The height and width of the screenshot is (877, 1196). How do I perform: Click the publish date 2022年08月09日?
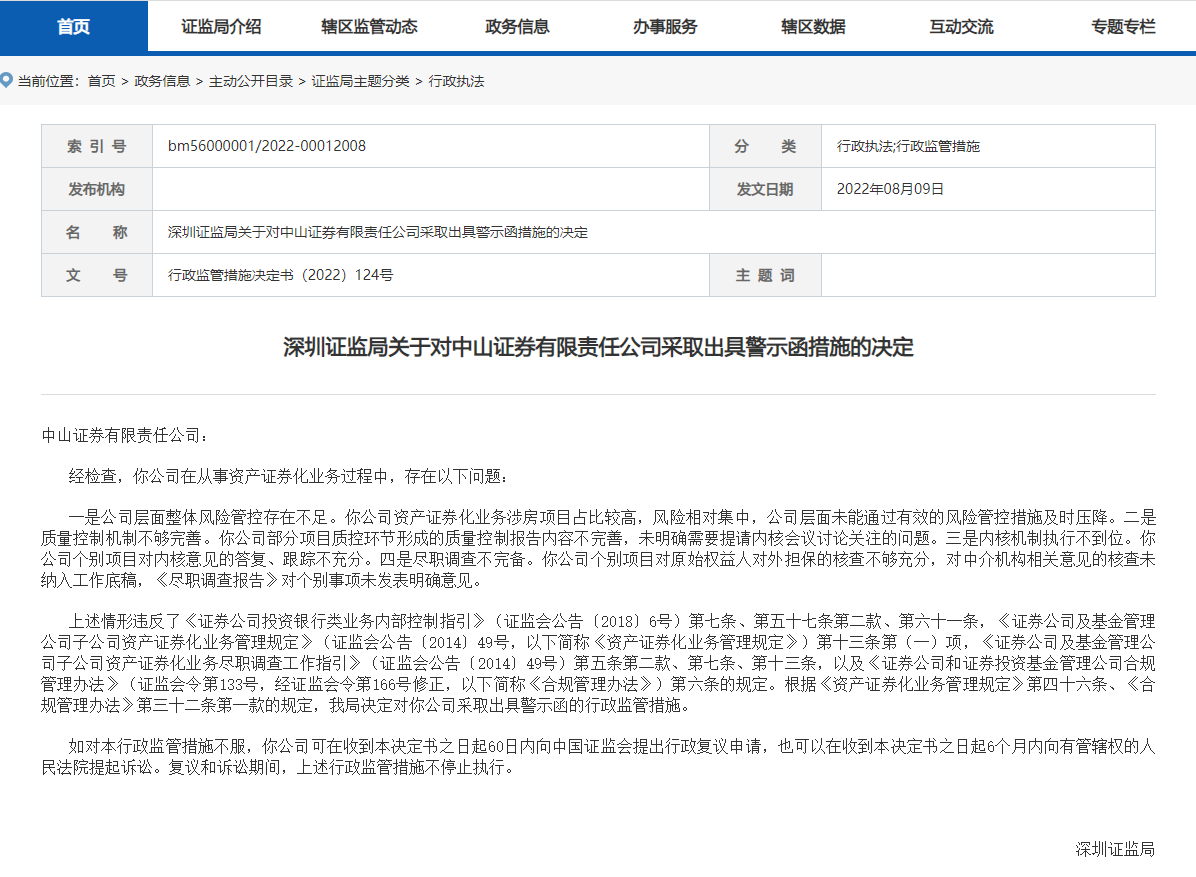click(890, 189)
